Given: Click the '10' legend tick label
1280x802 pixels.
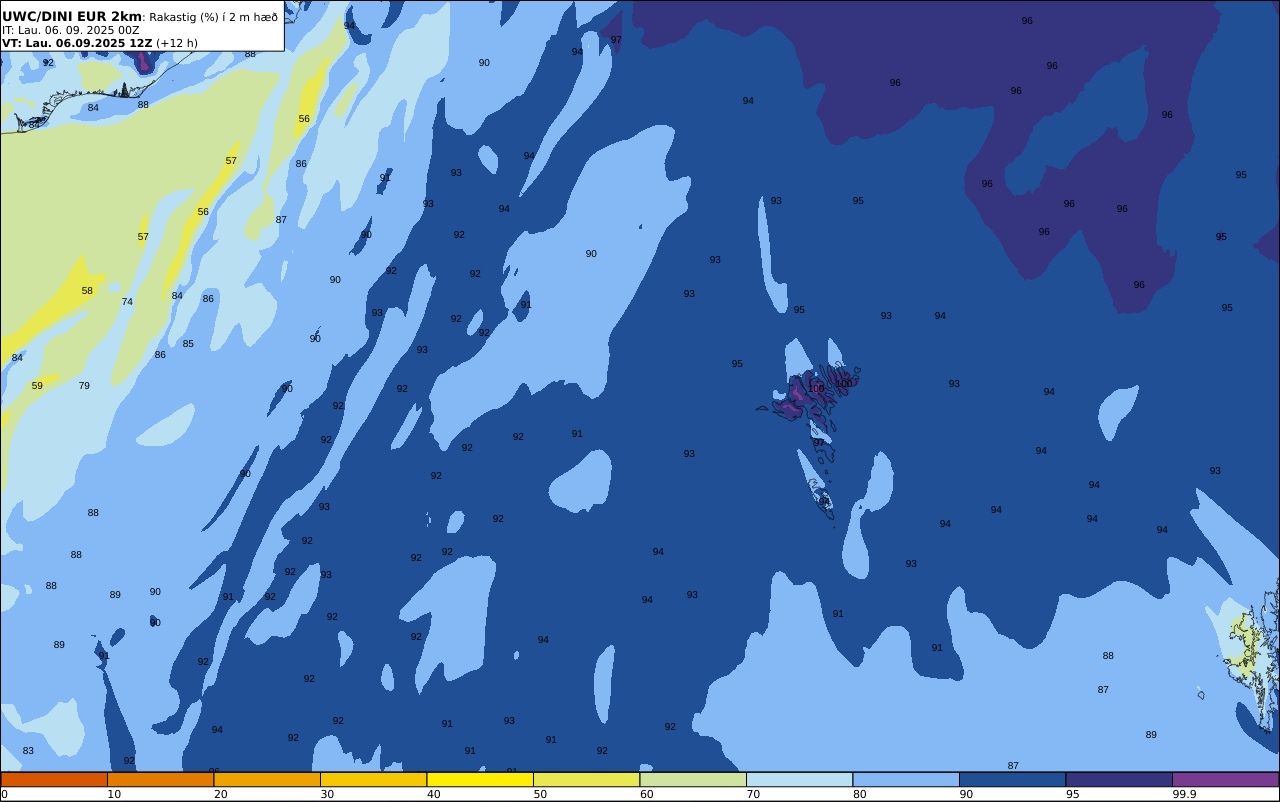Looking at the screenshot, I should coord(114,794).
